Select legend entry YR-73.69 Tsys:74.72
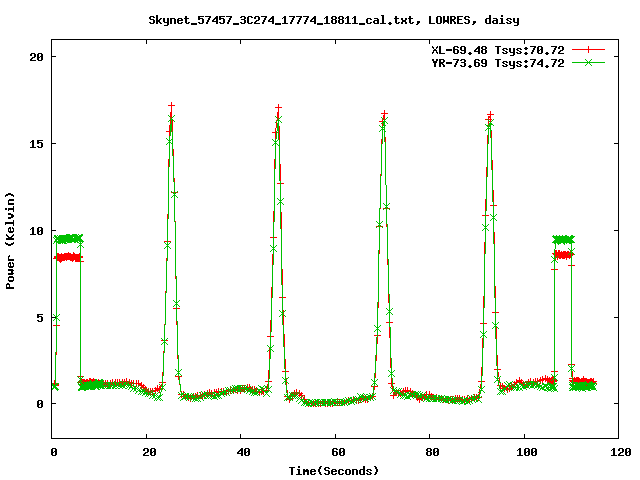The image size is (640, 480). point(498,63)
